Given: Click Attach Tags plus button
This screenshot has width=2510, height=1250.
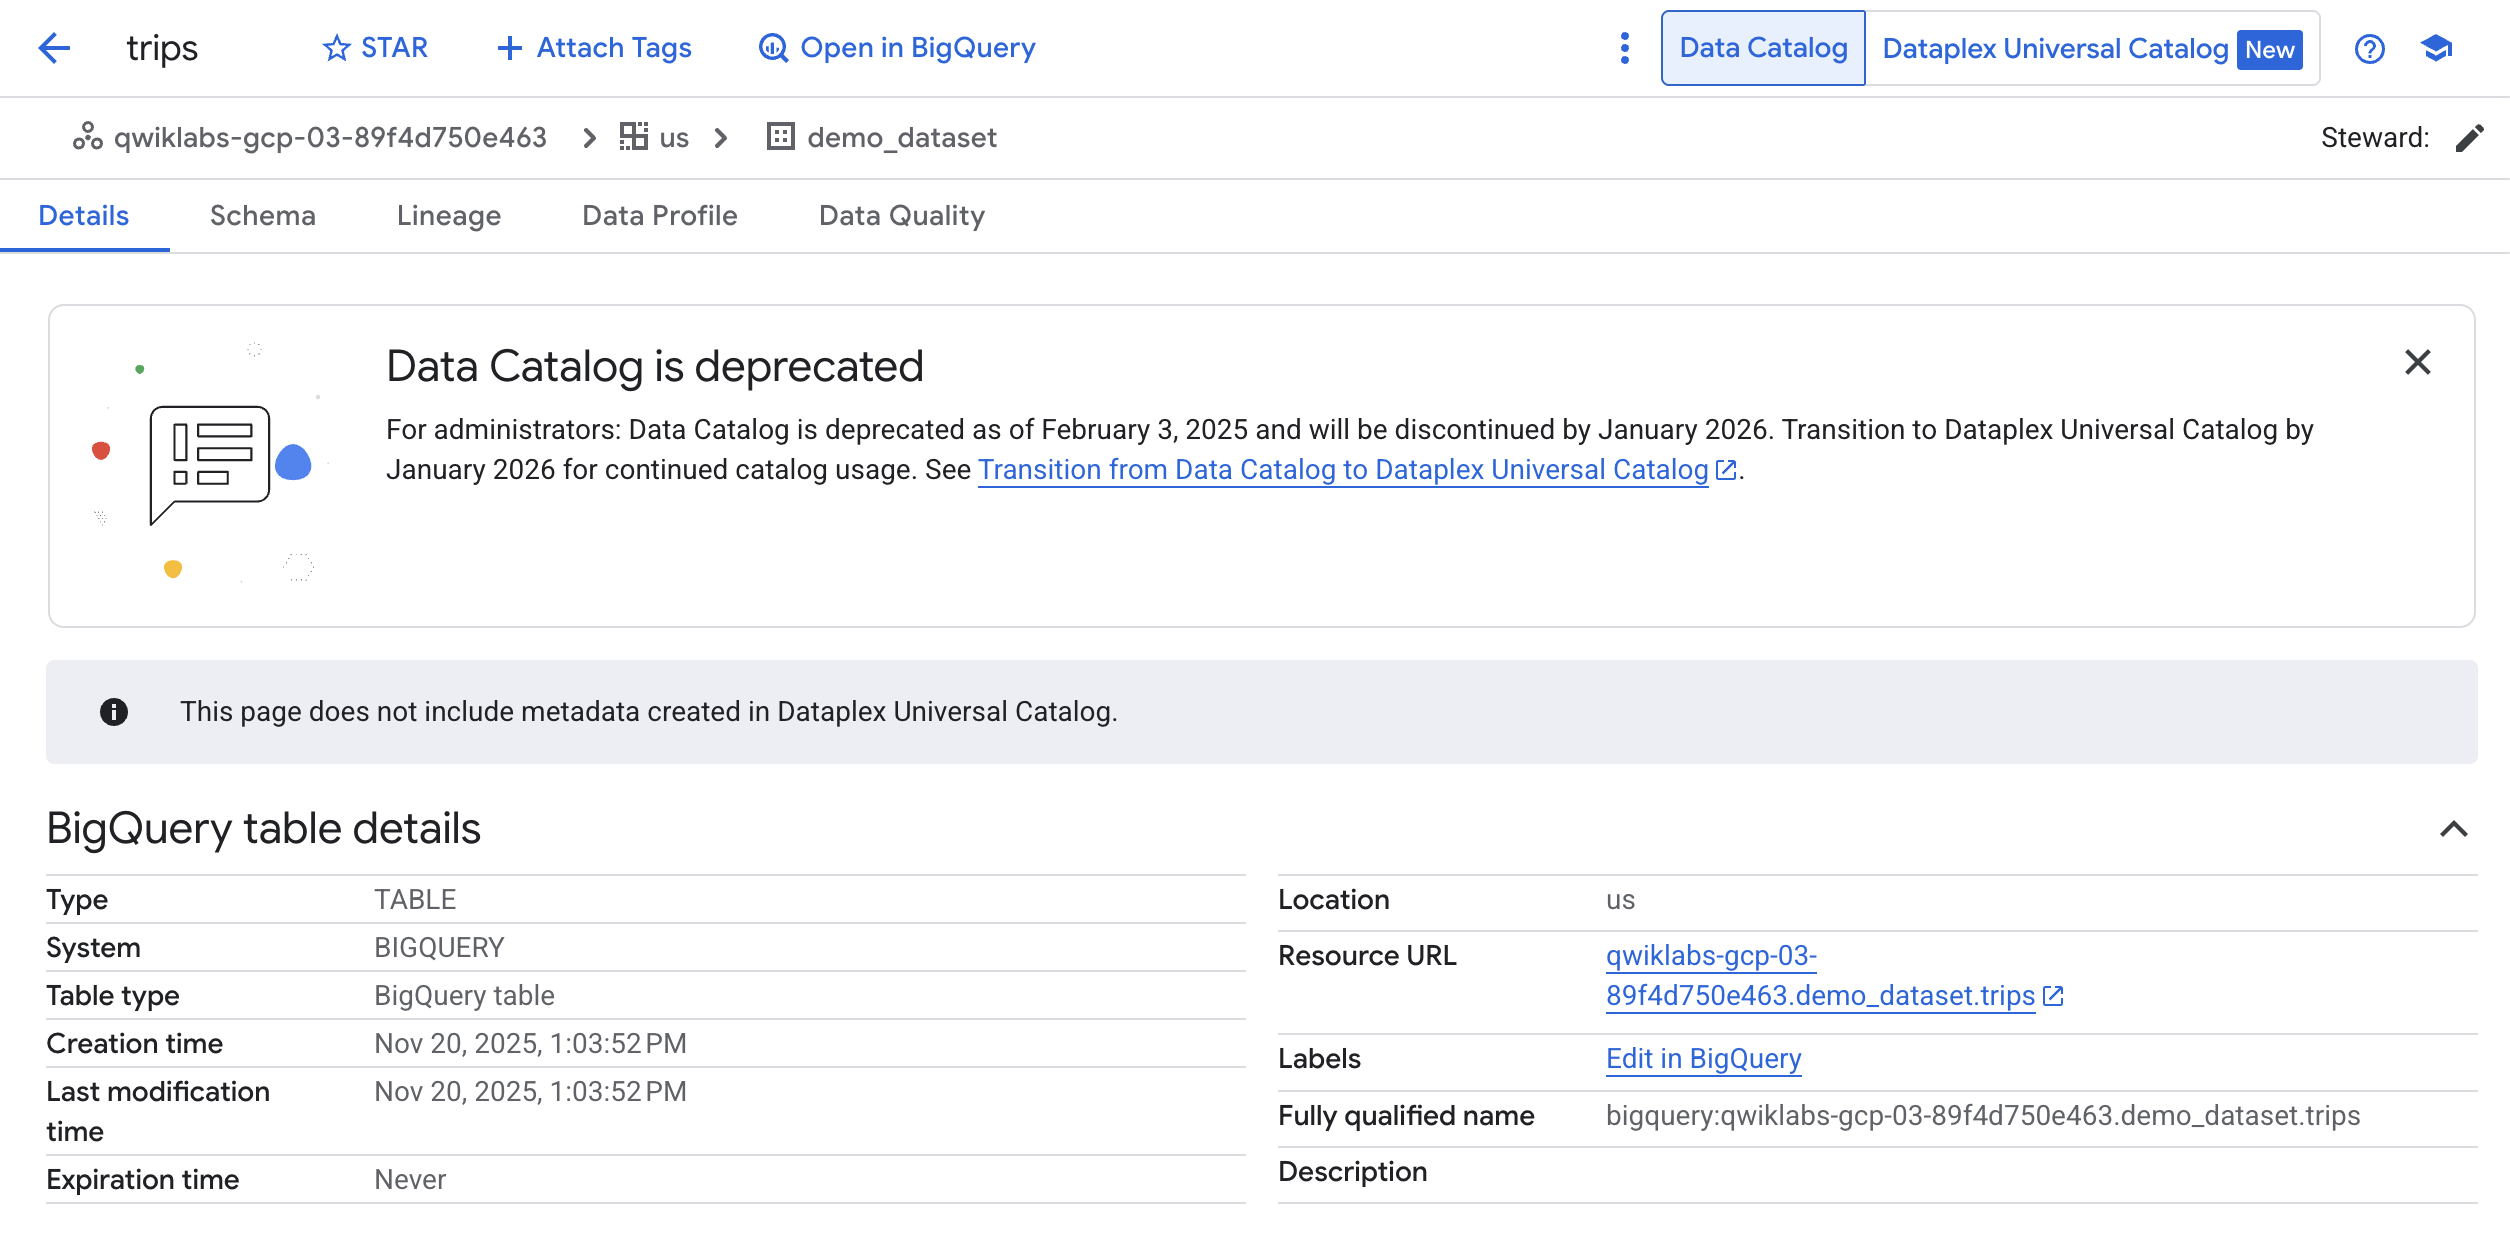Looking at the screenshot, I should tap(594, 48).
